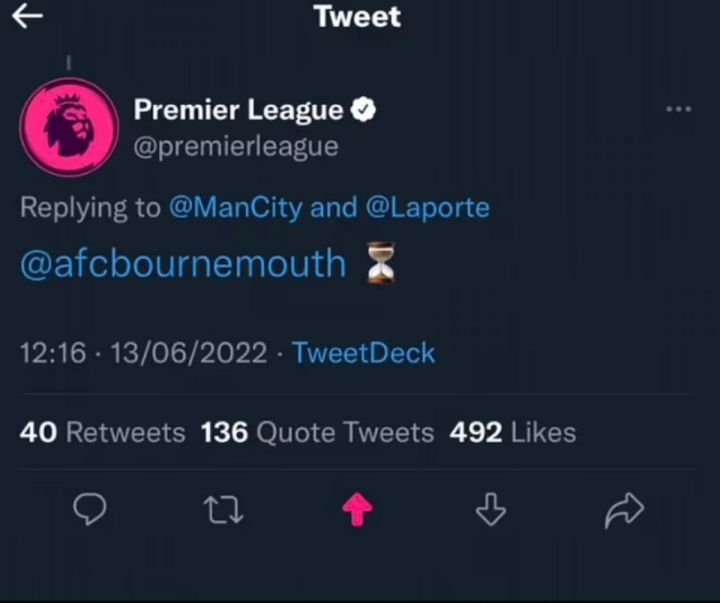Click the verified badge icon
Image resolution: width=720 pixels, height=603 pixels.
(364, 109)
